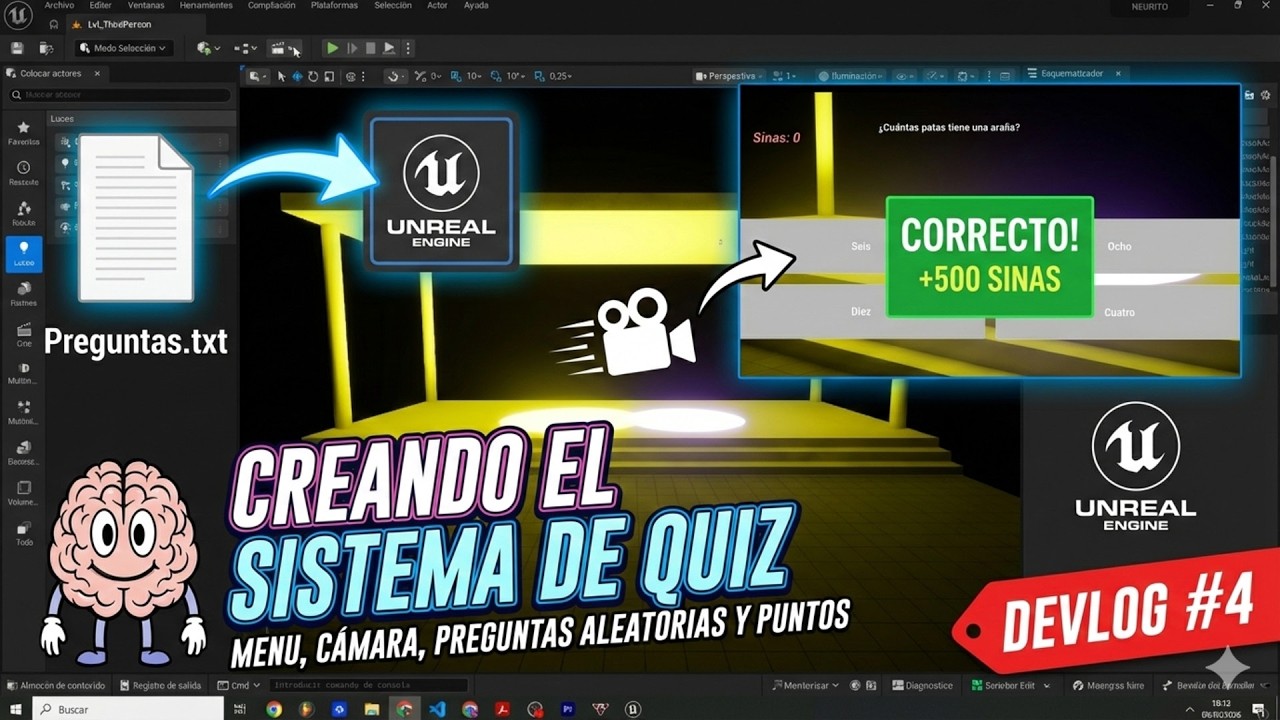
Task: Open Windows notification center icon
Action: click(1258, 709)
